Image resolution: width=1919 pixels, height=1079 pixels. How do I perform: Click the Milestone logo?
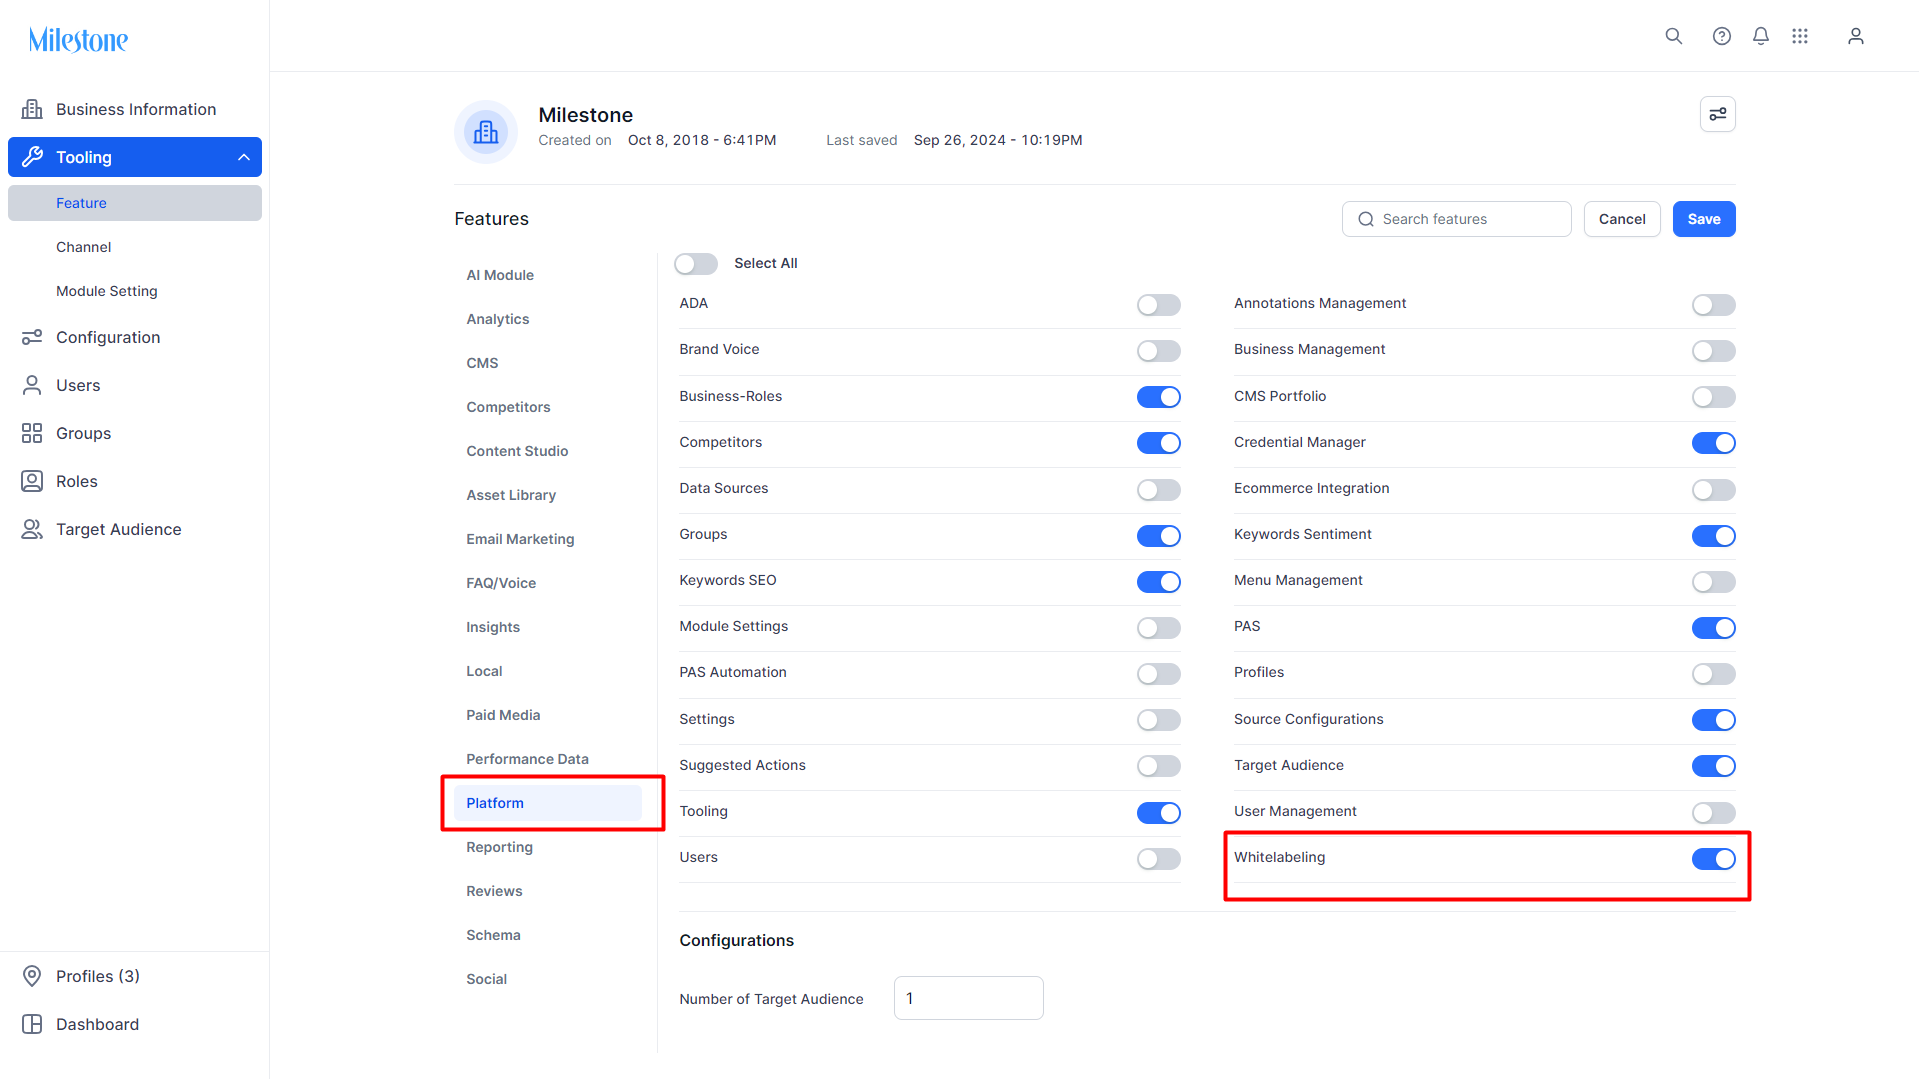pos(78,40)
